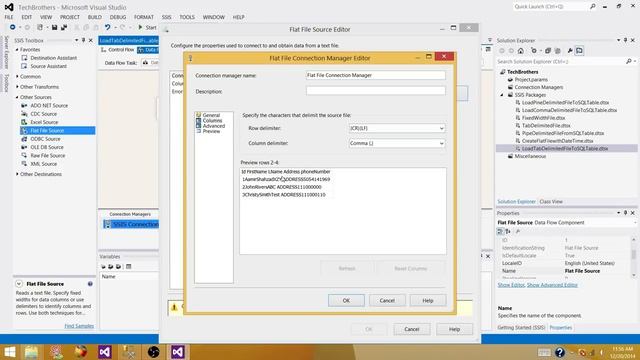The image size is (640, 360).
Task: Switch to the Class View tab
Action: coord(551,202)
